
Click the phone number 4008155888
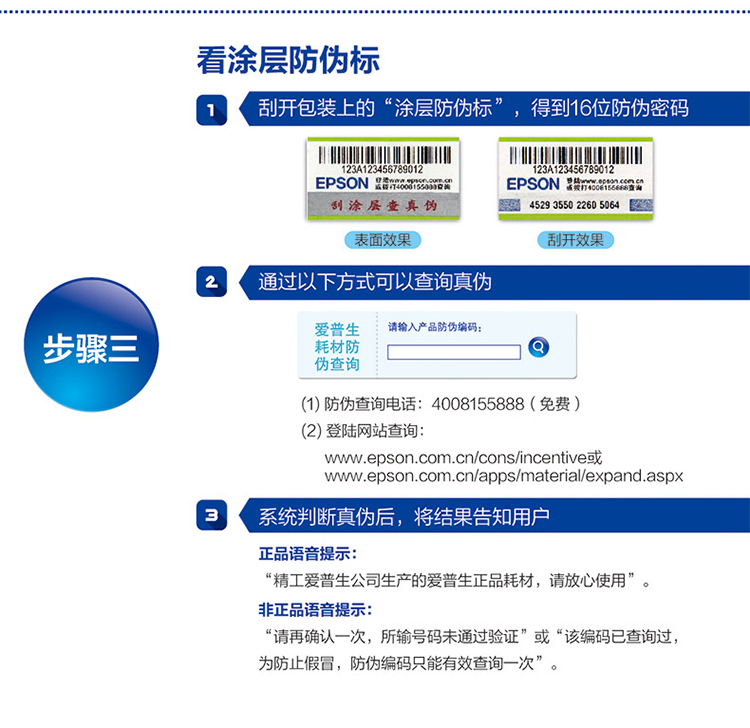coord(478,405)
